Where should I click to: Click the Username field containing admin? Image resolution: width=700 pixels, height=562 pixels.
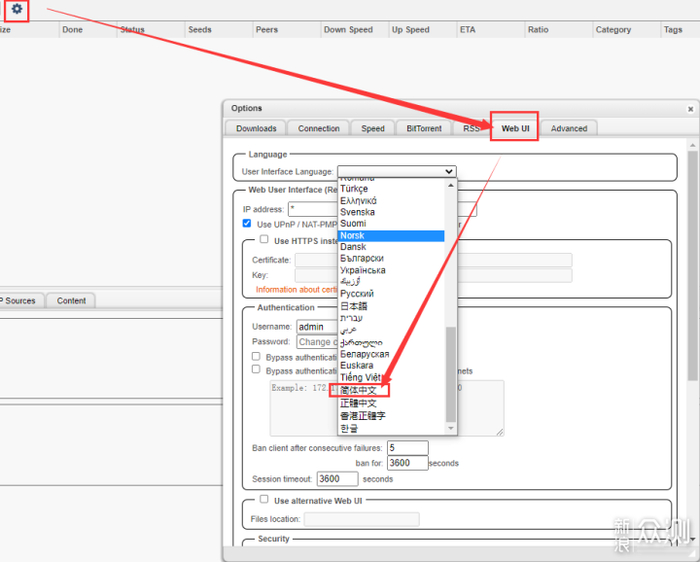click(x=317, y=327)
